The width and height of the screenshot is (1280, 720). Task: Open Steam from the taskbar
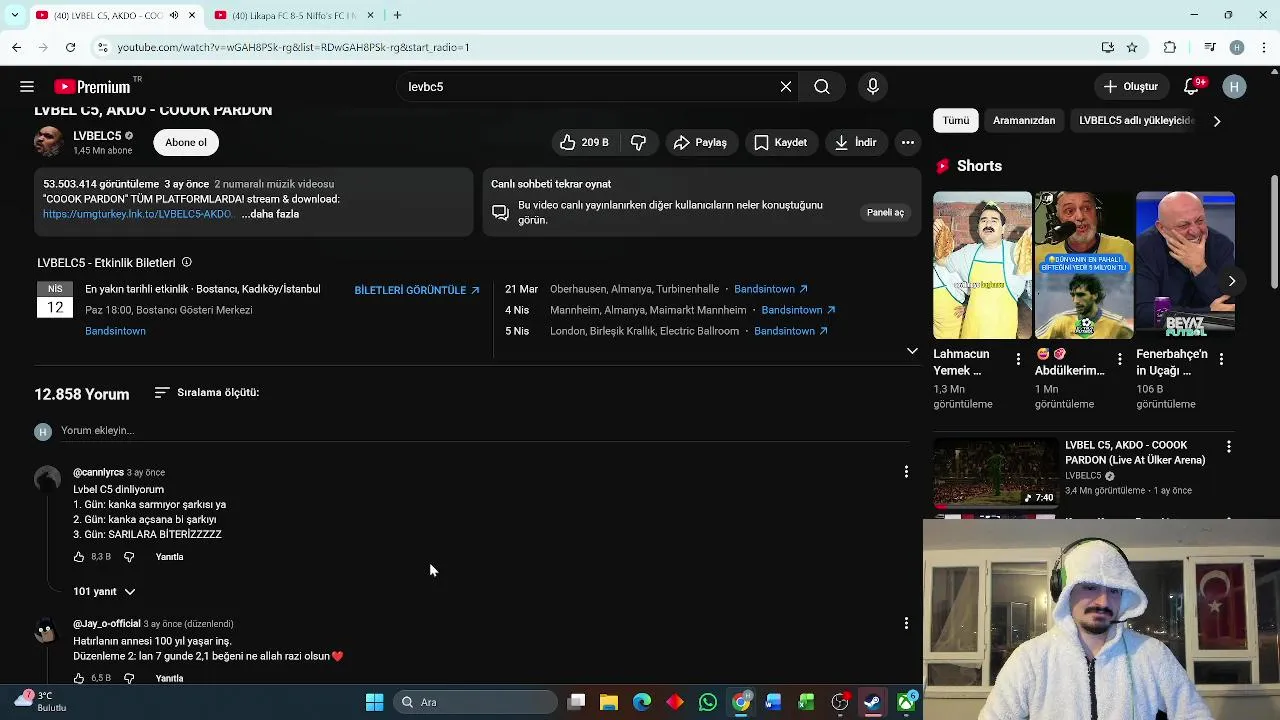click(x=872, y=703)
